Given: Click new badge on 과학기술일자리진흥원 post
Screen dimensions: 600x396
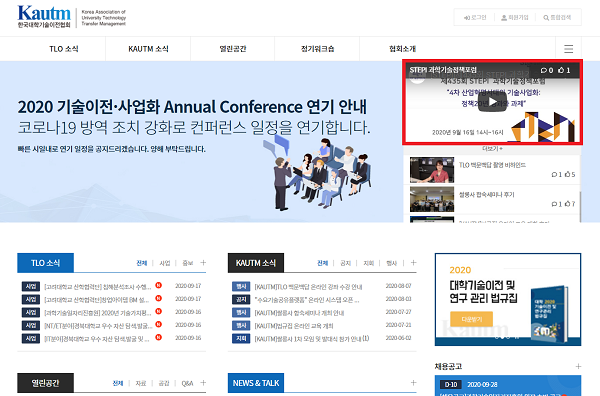Looking at the screenshot, I should [x=158, y=311].
